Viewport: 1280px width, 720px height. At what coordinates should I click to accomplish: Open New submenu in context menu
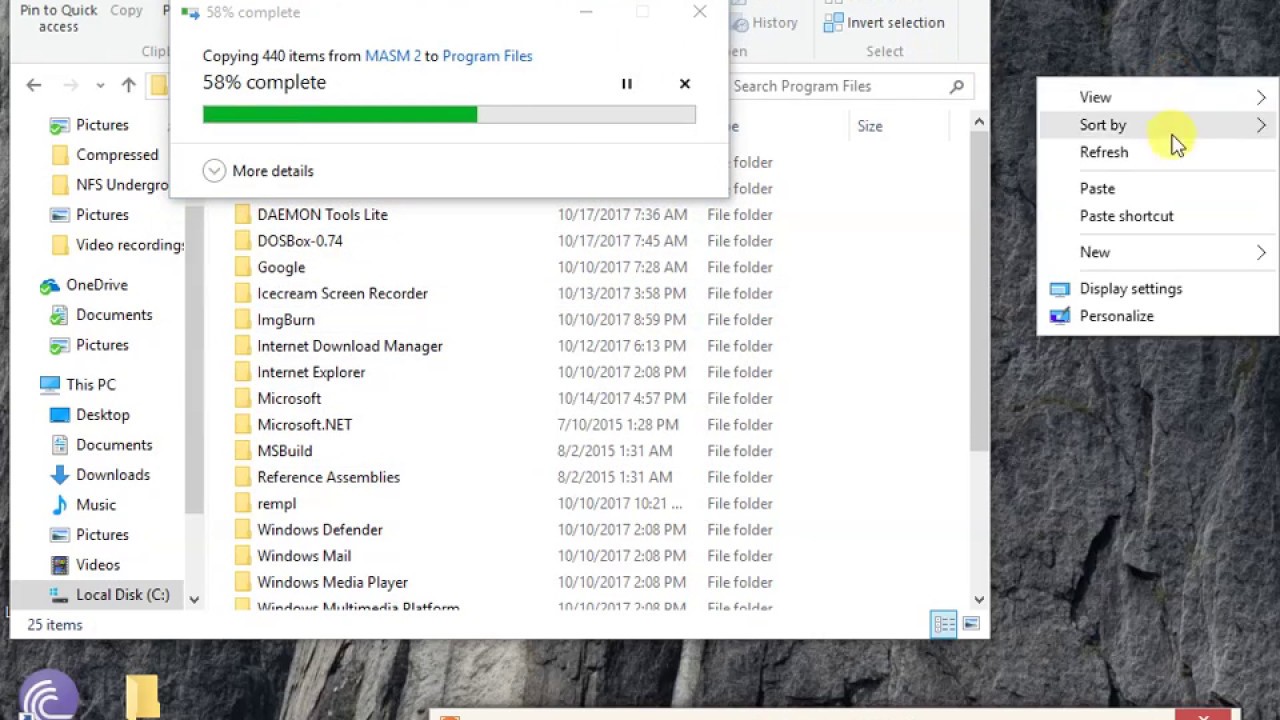1158,252
